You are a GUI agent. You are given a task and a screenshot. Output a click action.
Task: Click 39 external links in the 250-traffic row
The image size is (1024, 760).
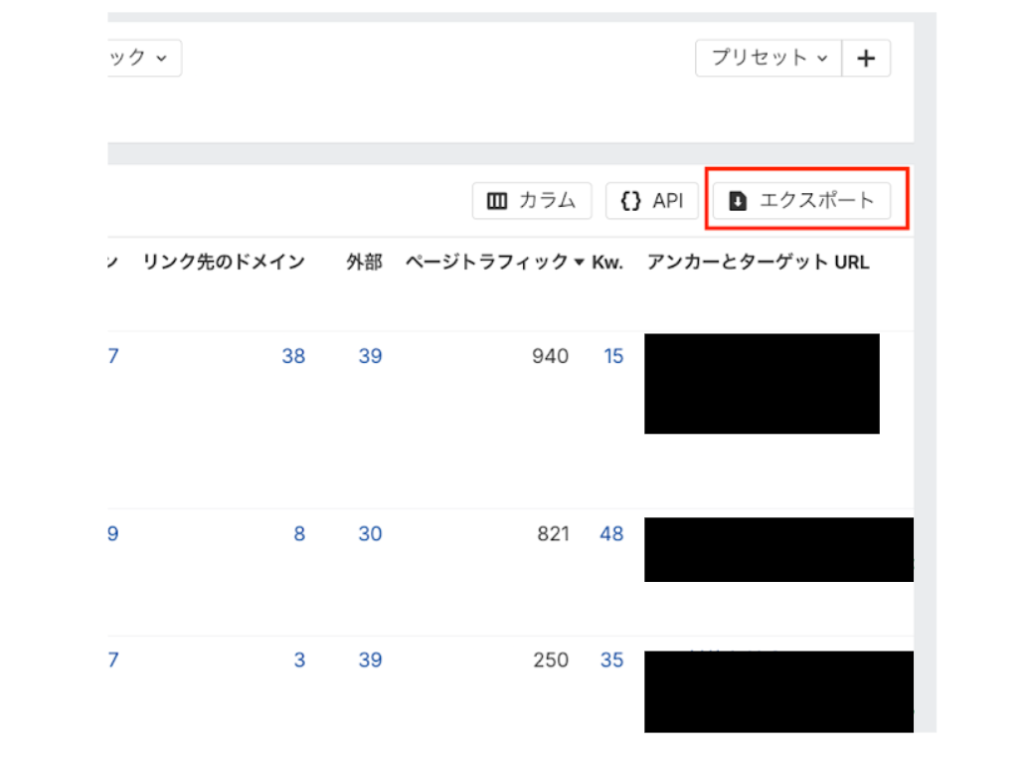pyautogui.click(x=370, y=660)
